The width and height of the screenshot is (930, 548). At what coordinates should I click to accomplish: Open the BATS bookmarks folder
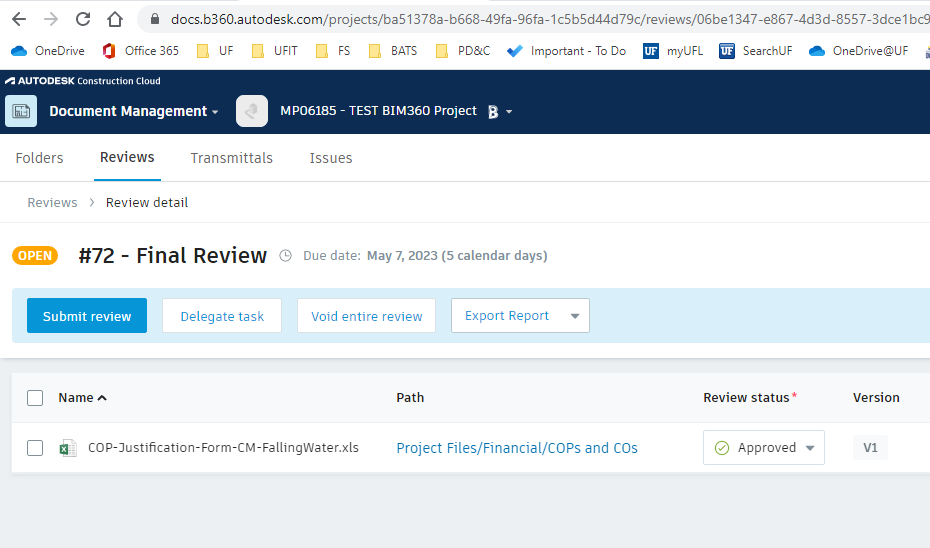[393, 51]
